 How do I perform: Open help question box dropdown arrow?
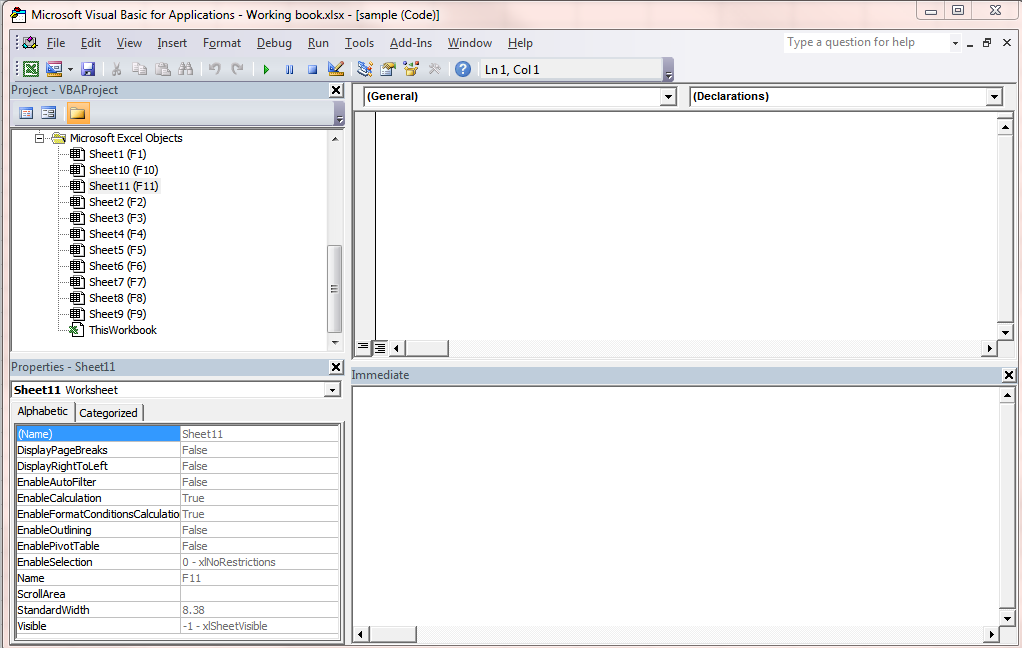[955, 43]
